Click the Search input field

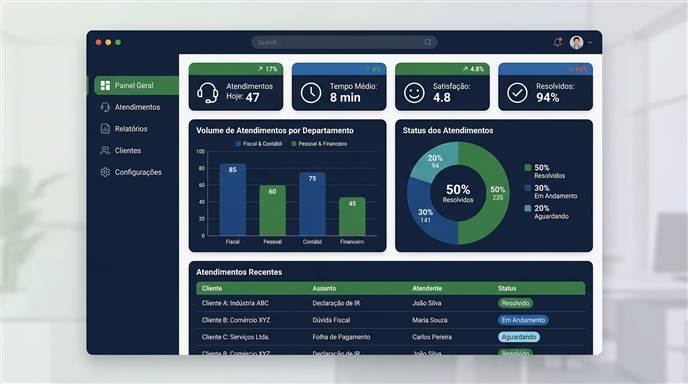(344, 42)
